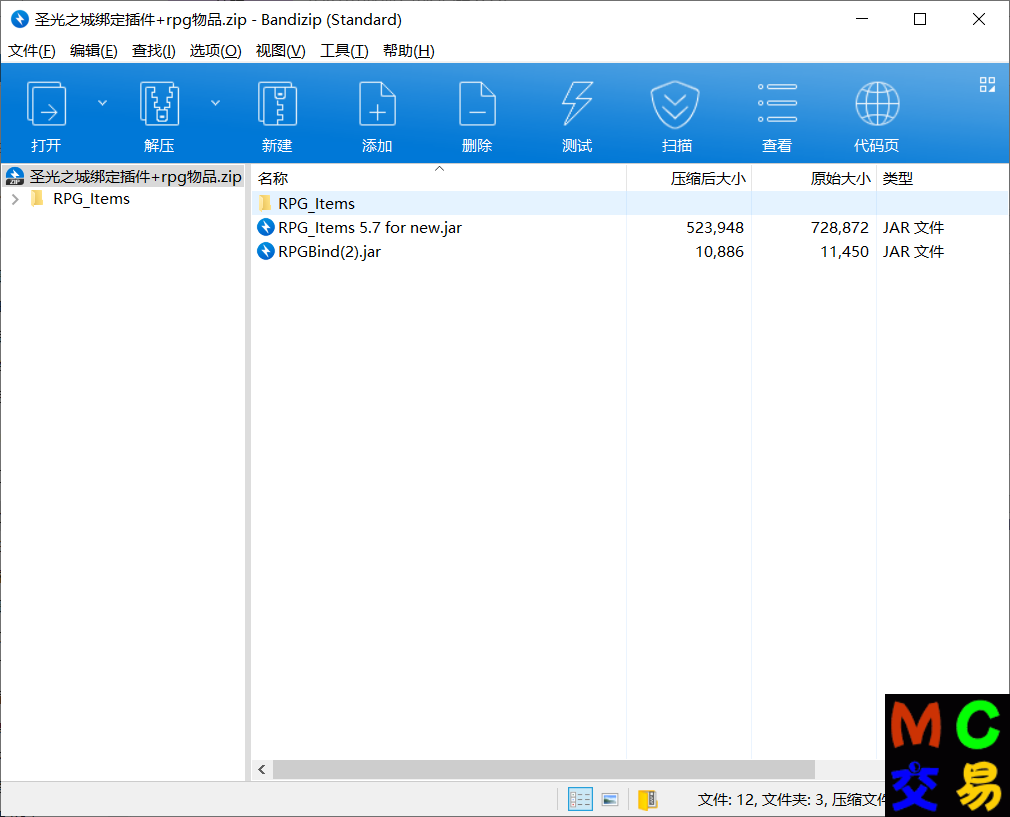Switch to thumbnail view icon in status bar
This screenshot has width=1010, height=817.
tap(610, 800)
